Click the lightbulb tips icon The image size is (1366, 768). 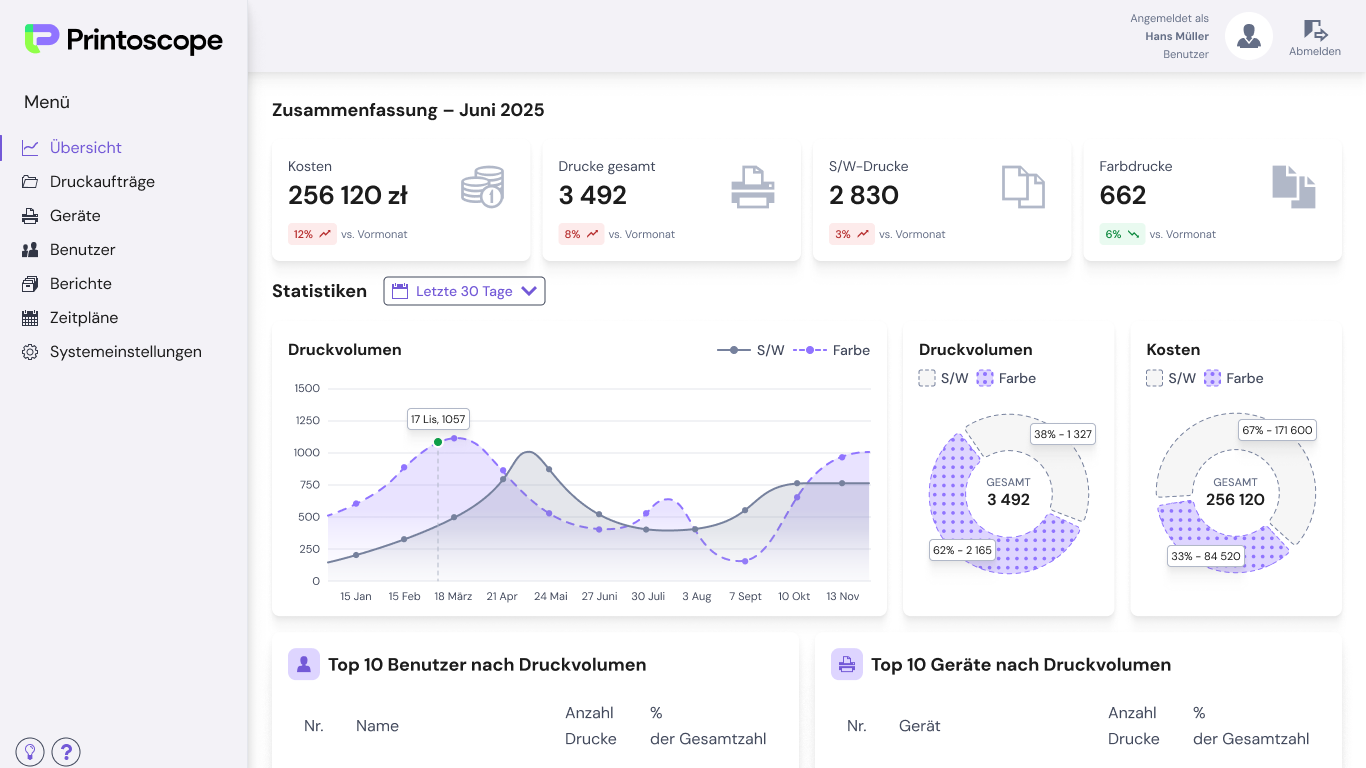click(x=30, y=752)
